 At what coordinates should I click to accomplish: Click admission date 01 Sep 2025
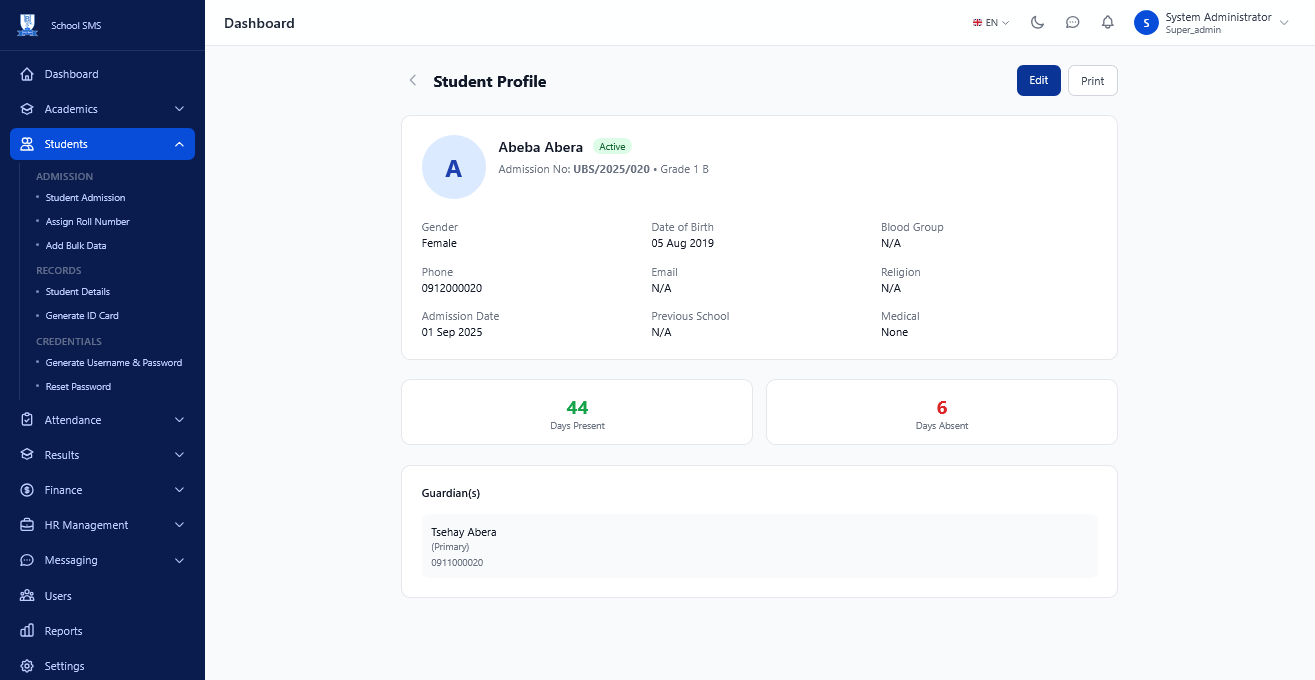(x=452, y=332)
